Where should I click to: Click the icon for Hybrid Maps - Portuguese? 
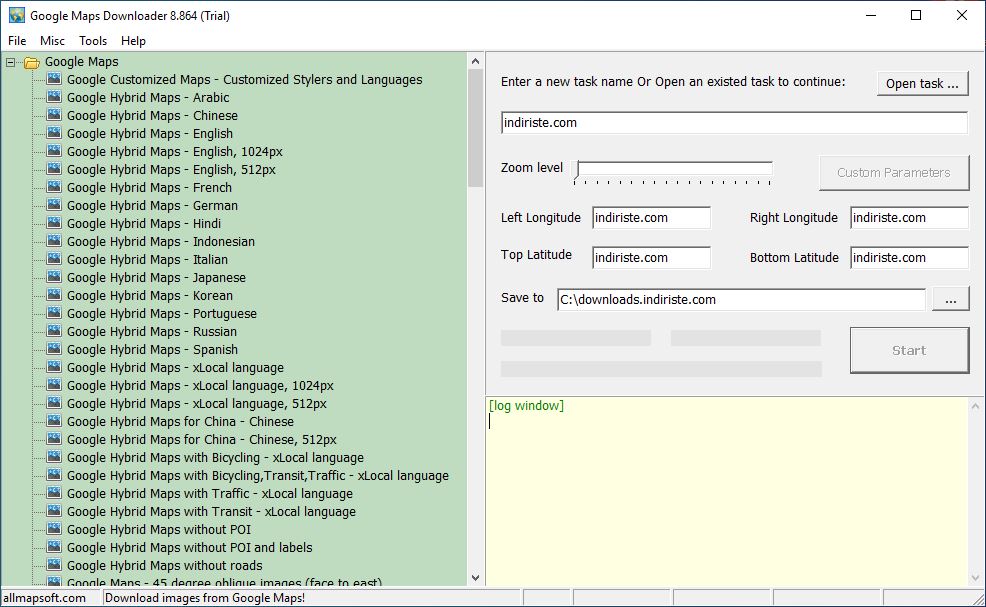54,313
